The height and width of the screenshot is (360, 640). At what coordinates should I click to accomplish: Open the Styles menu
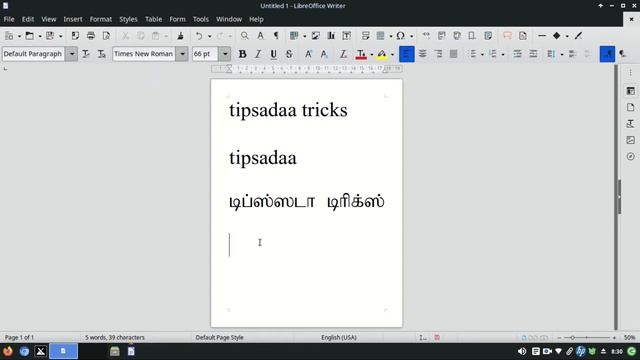click(128, 19)
